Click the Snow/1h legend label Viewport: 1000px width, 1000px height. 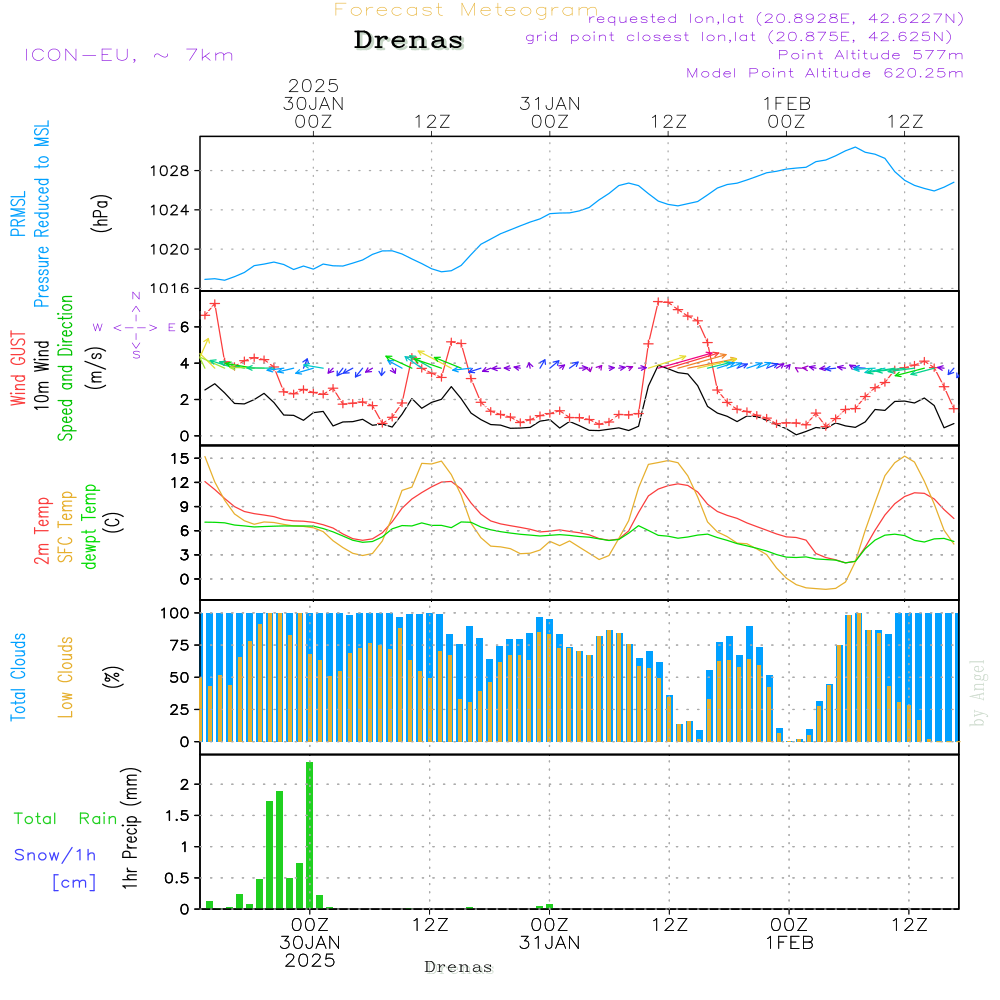click(x=55, y=855)
